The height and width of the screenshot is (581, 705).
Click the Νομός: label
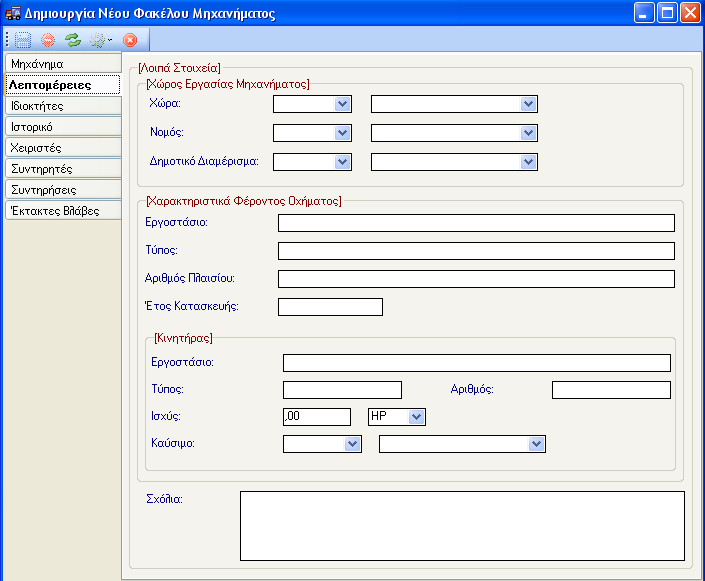pos(167,132)
